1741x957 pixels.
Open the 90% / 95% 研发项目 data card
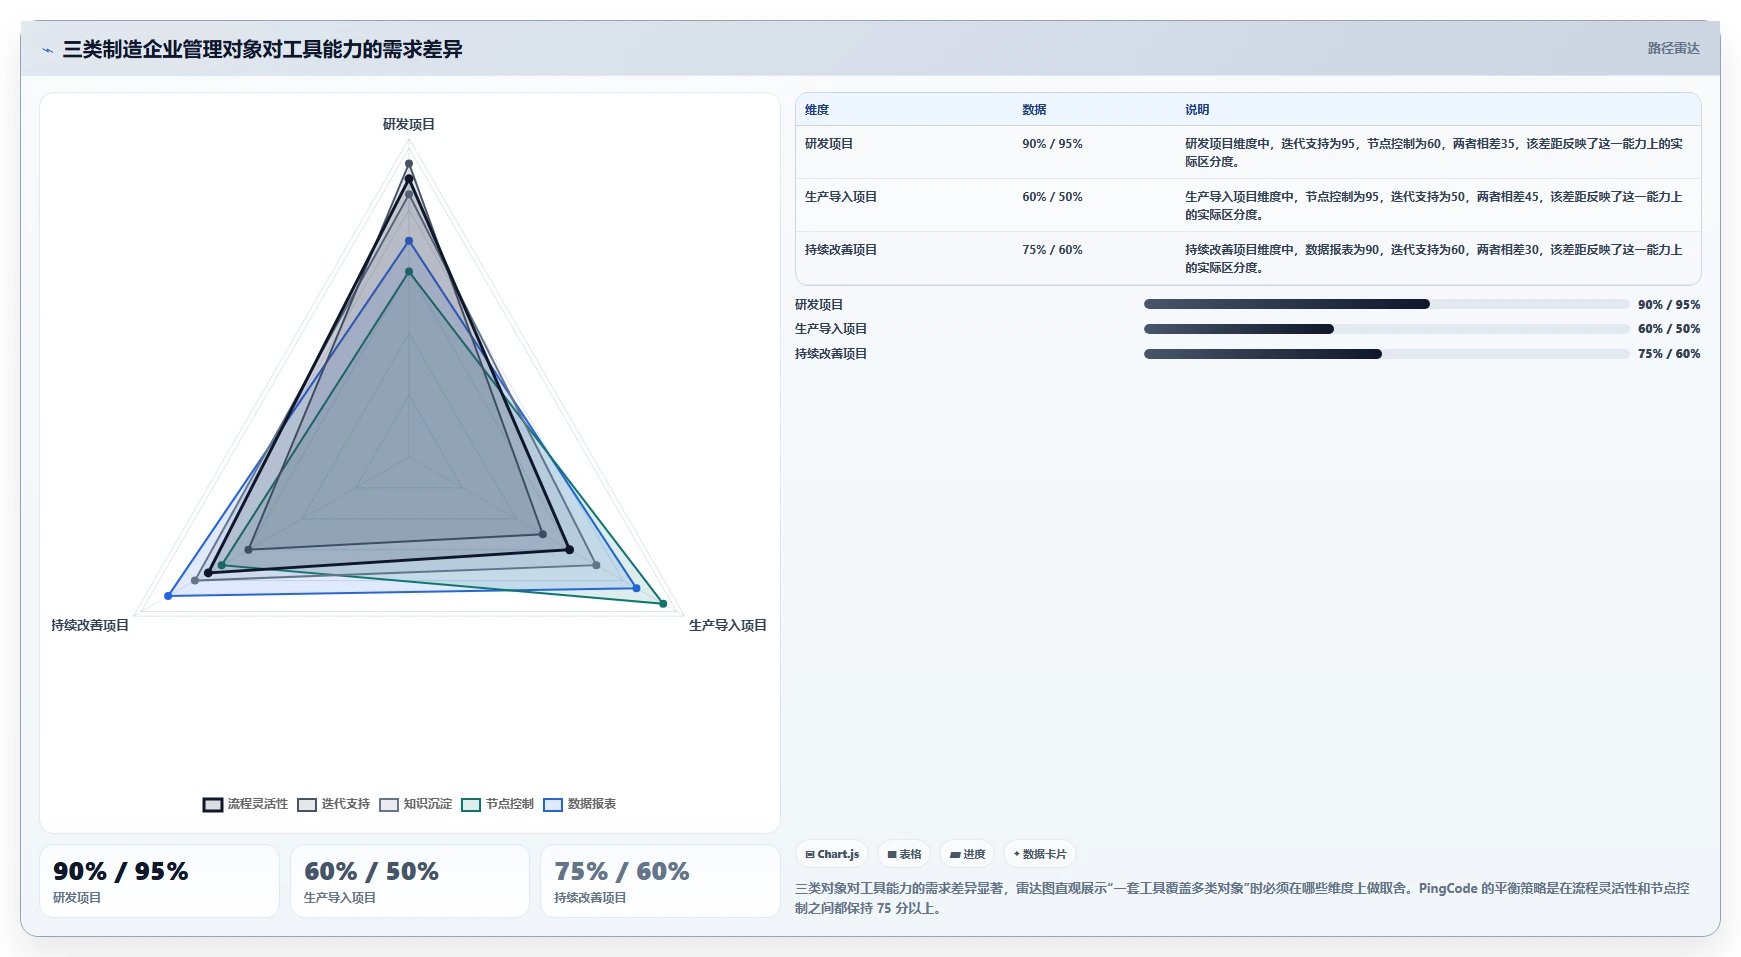pyautogui.click(x=159, y=881)
